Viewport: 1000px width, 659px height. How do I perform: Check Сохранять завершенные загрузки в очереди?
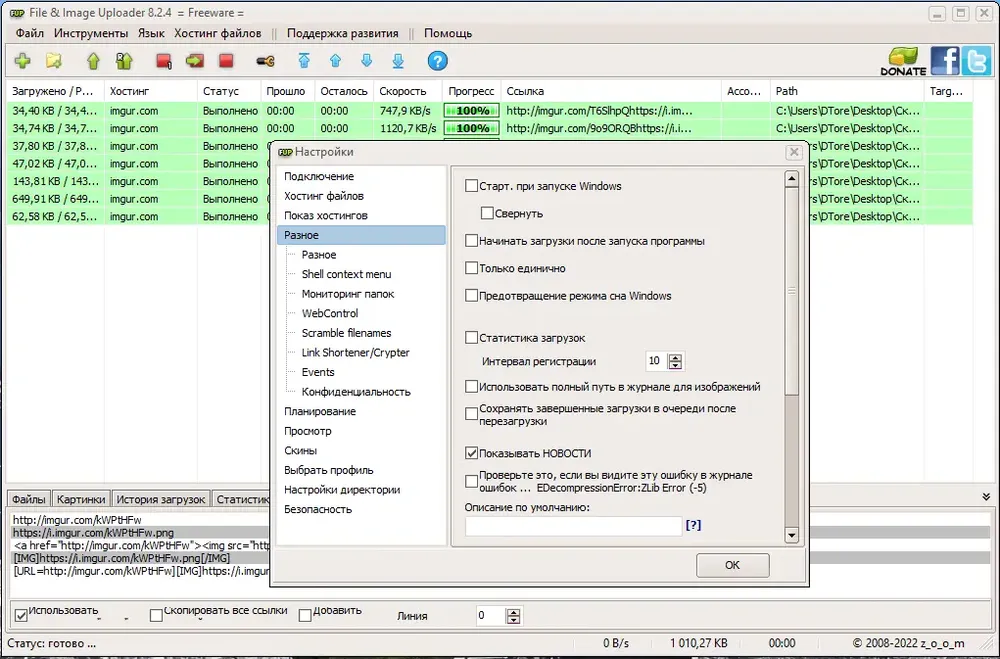pyautogui.click(x=471, y=414)
